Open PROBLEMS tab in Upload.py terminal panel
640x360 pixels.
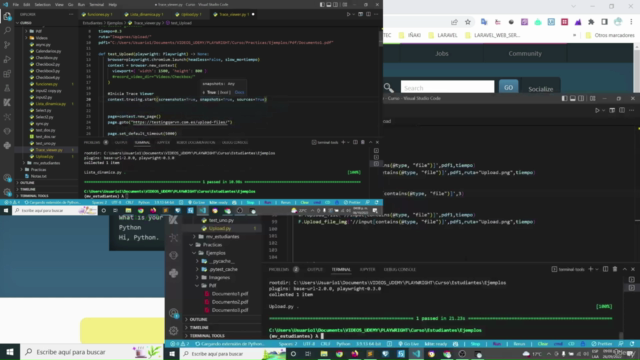pyautogui.click(x=279, y=269)
